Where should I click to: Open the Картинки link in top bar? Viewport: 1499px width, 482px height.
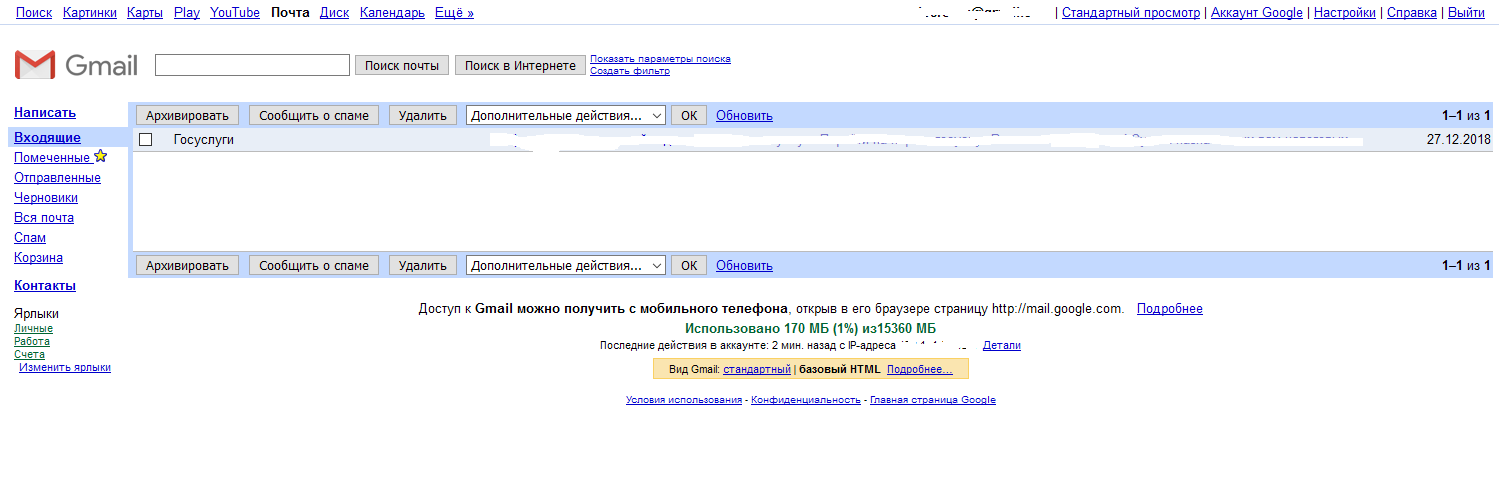tap(89, 13)
